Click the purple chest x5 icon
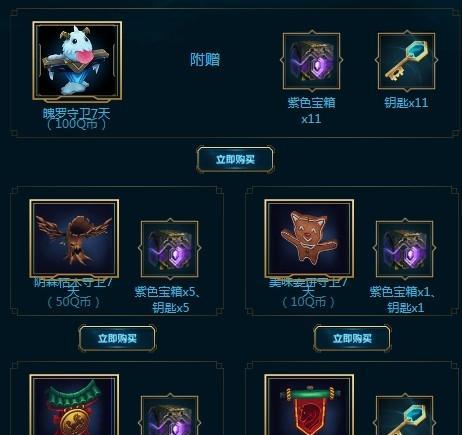 coord(170,249)
